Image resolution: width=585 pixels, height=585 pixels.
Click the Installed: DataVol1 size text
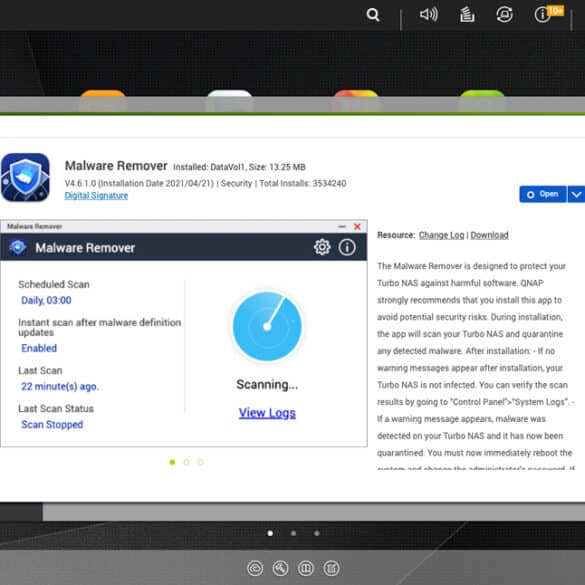pyautogui.click(x=239, y=167)
